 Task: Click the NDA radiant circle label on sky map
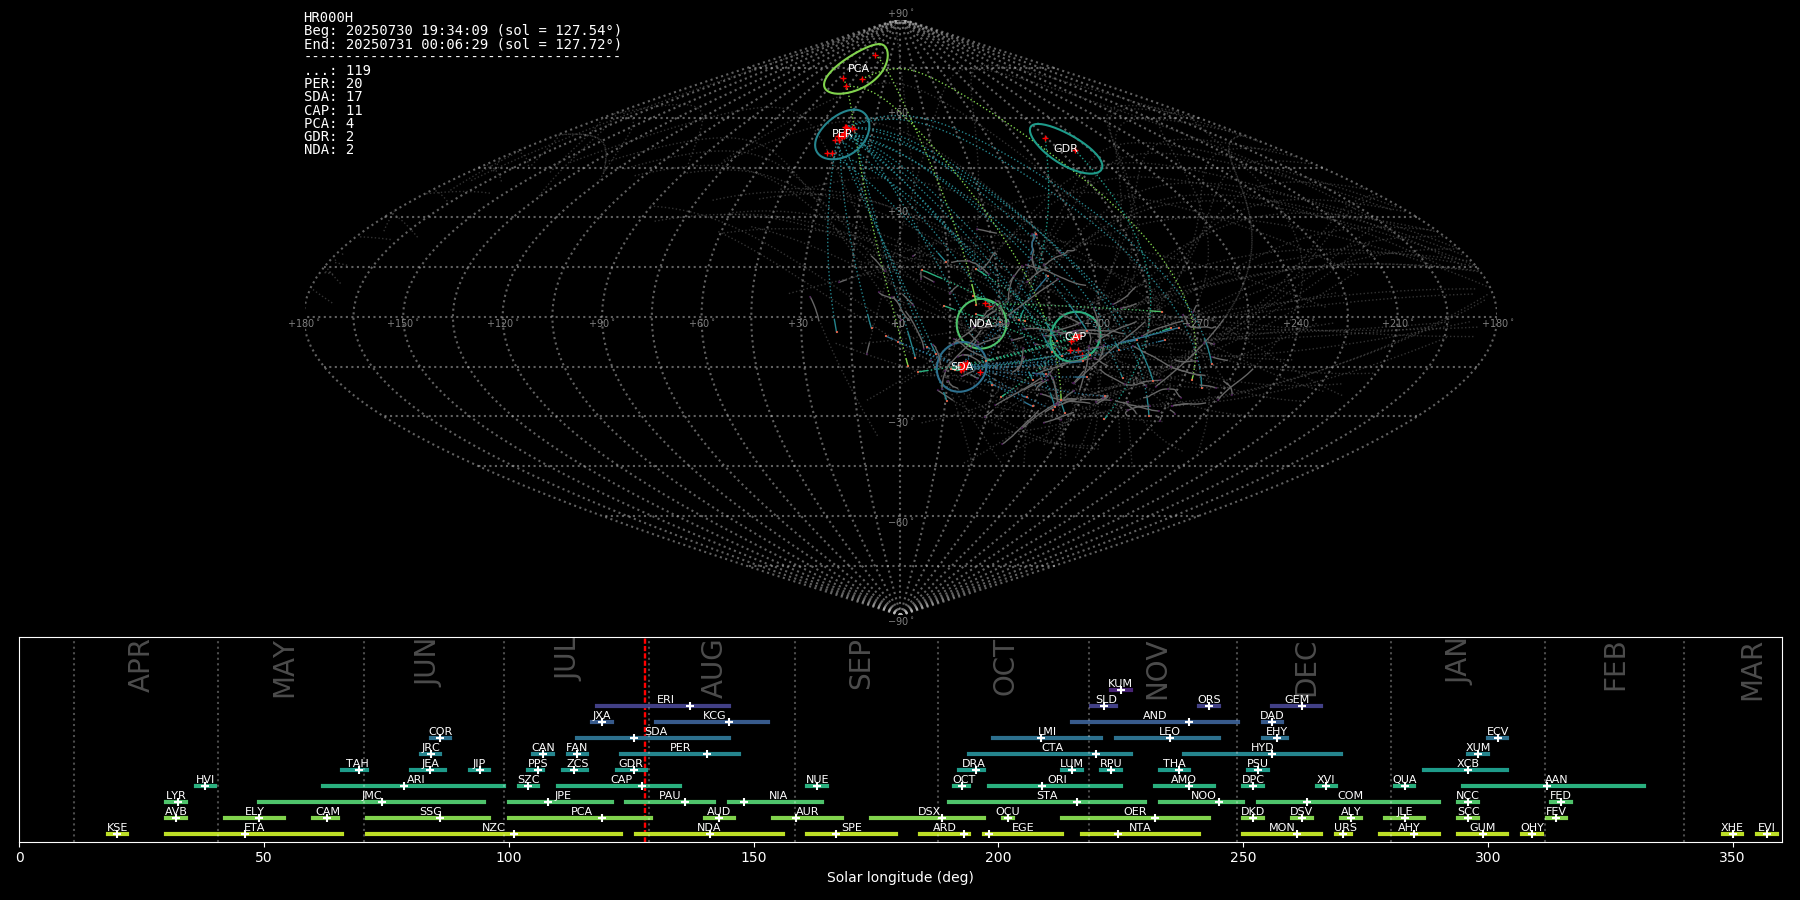tap(981, 323)
